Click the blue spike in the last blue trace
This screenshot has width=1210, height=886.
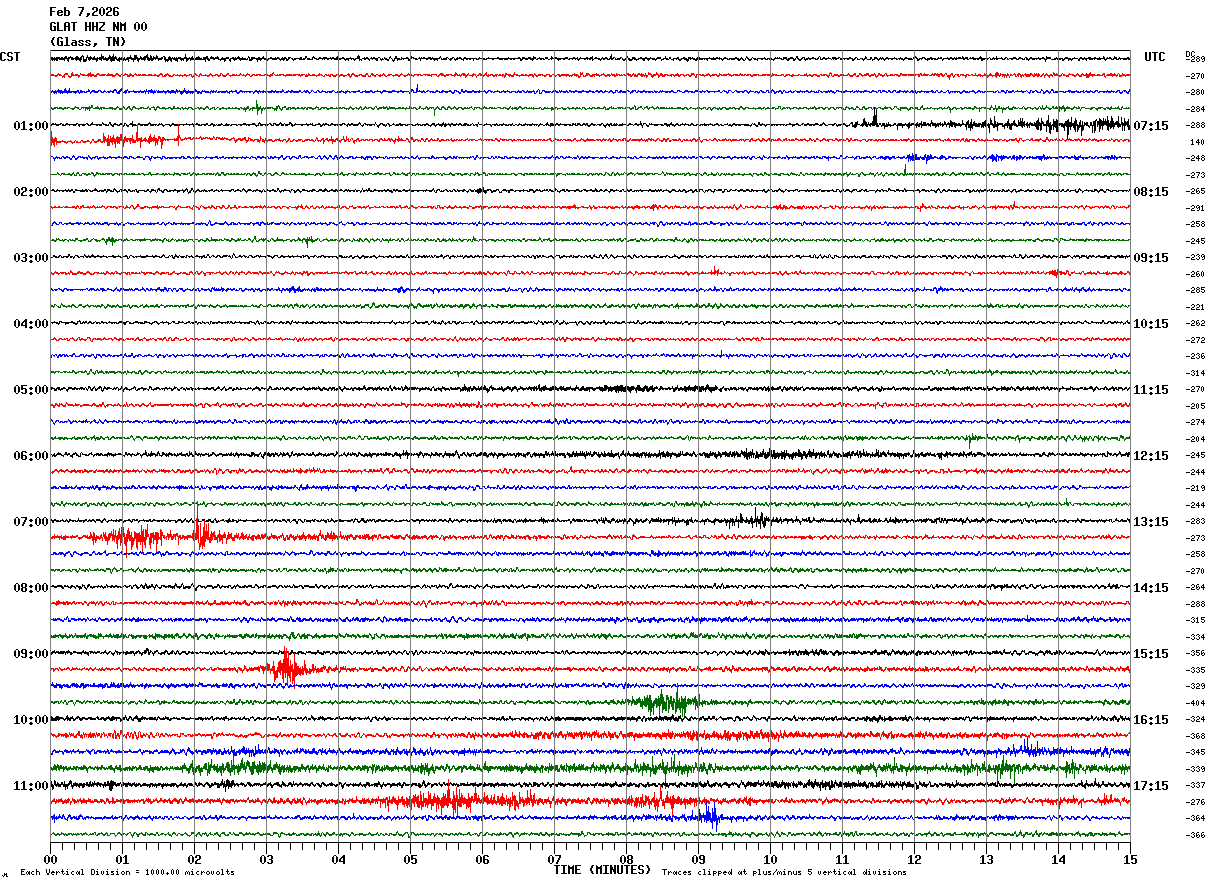pyautogui.click(x=710, y=816)
